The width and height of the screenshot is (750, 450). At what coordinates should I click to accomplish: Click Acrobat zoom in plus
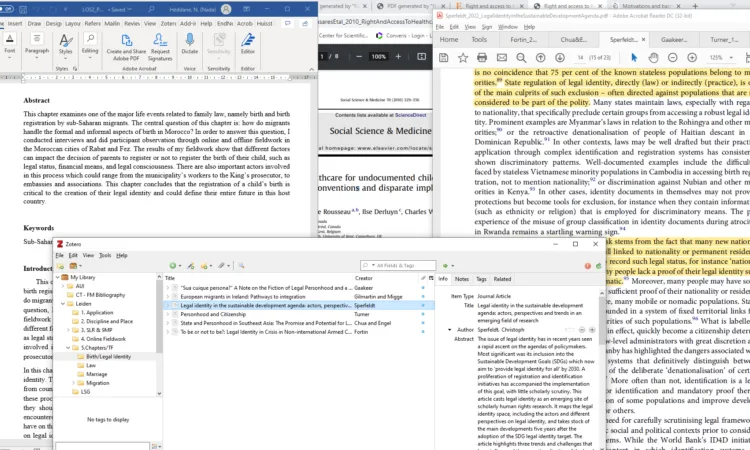tap(692, 57)
